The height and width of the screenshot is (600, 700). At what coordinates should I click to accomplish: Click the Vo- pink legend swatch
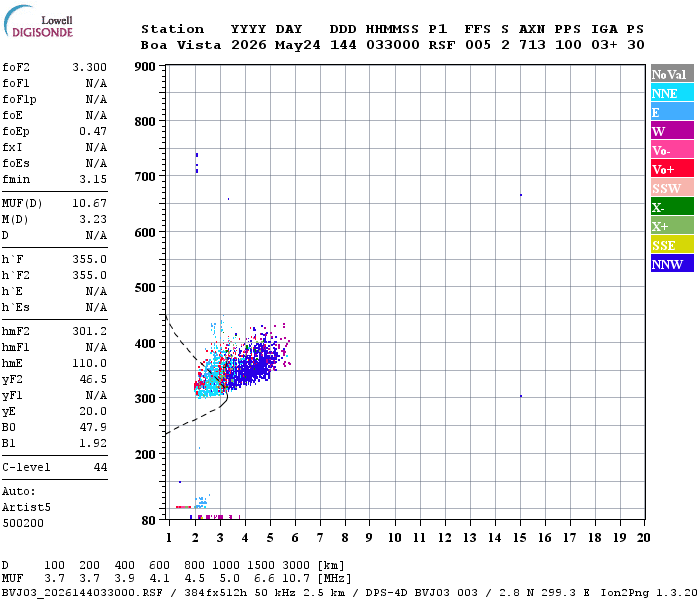[x=672, y=150]
